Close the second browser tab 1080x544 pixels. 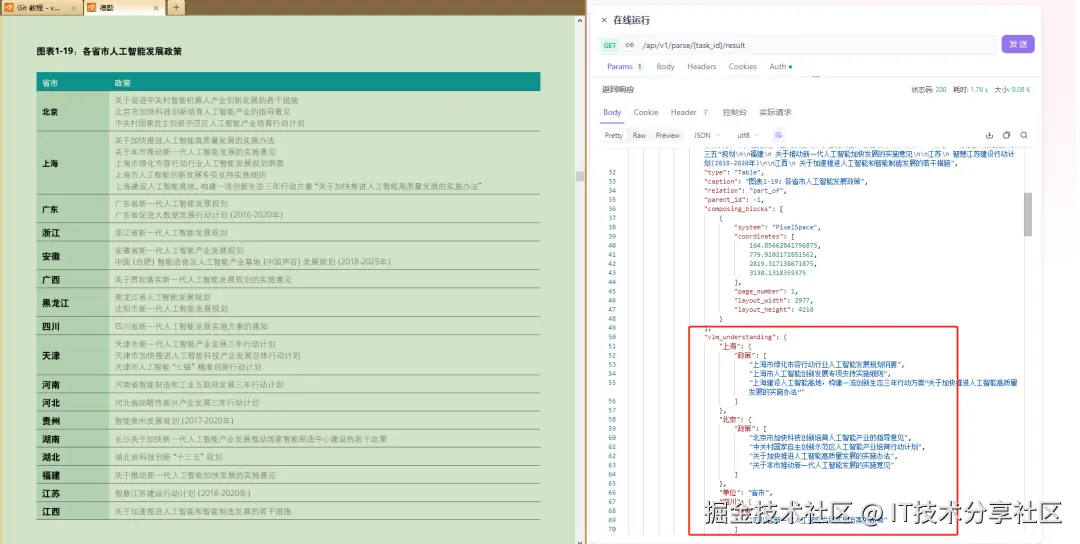[x=156, y=8]
